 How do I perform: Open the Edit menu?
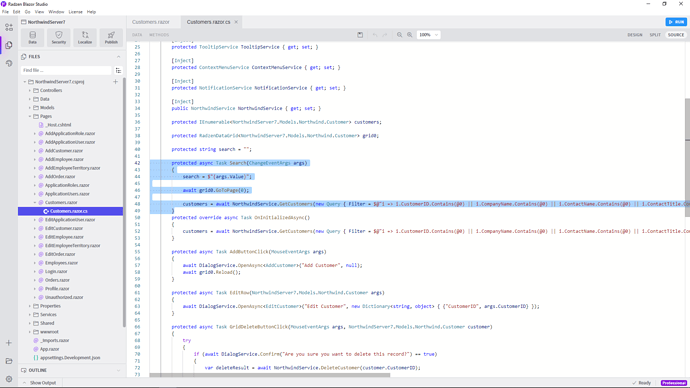pos(16,12)
